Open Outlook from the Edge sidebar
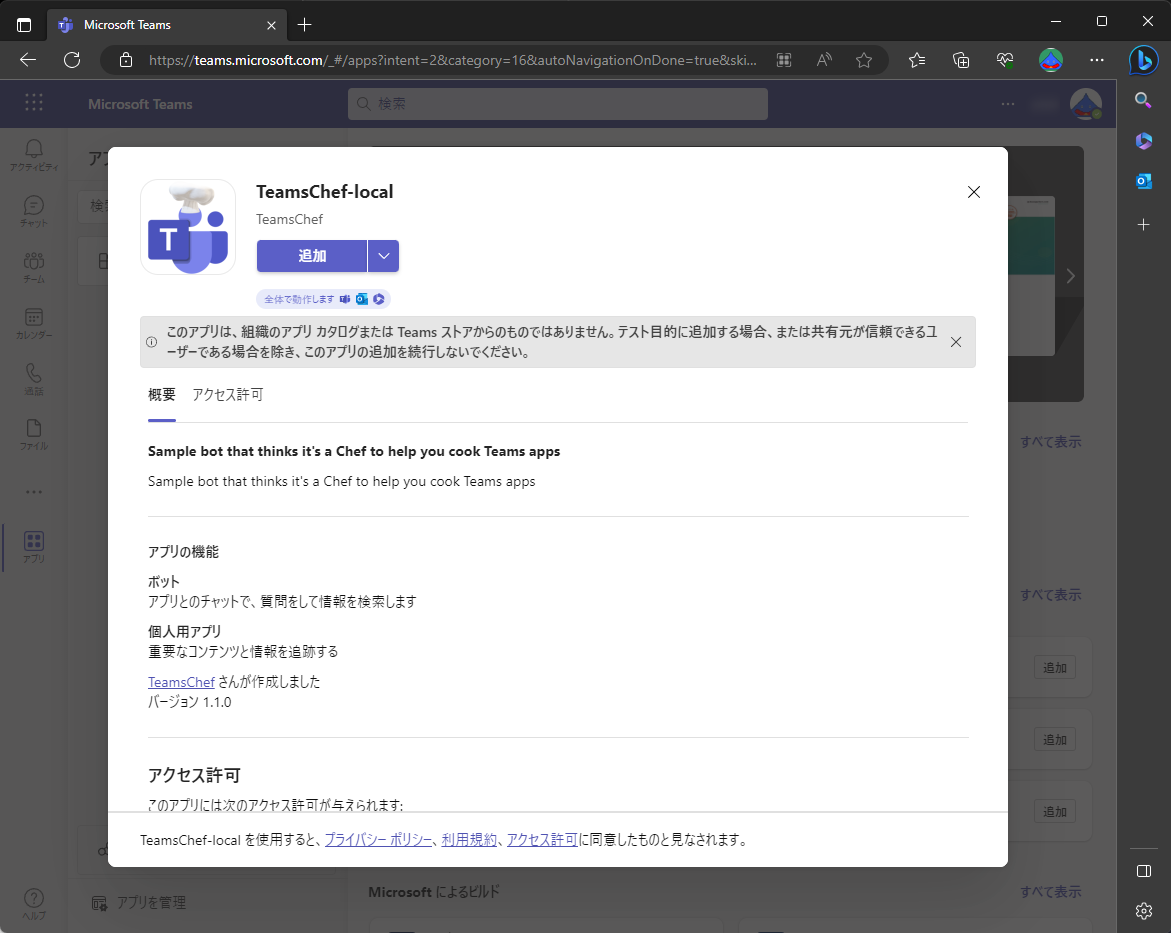1171x933 pixels. point(1143,181)
